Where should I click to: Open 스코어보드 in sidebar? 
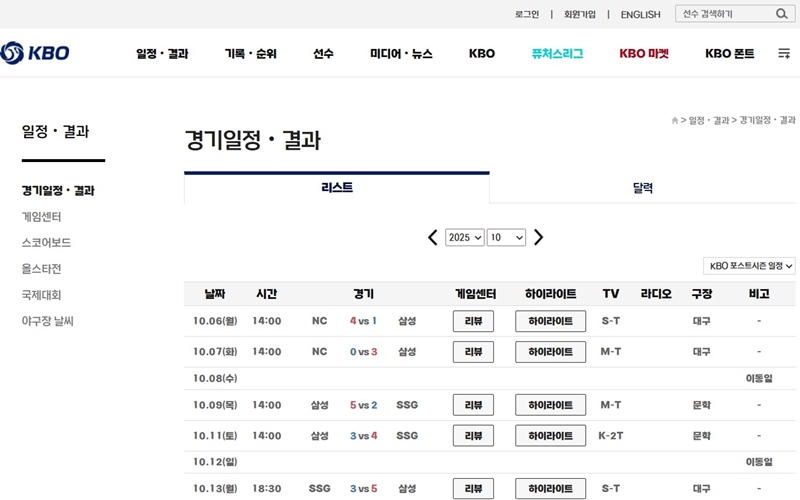(x=46, y=242)
